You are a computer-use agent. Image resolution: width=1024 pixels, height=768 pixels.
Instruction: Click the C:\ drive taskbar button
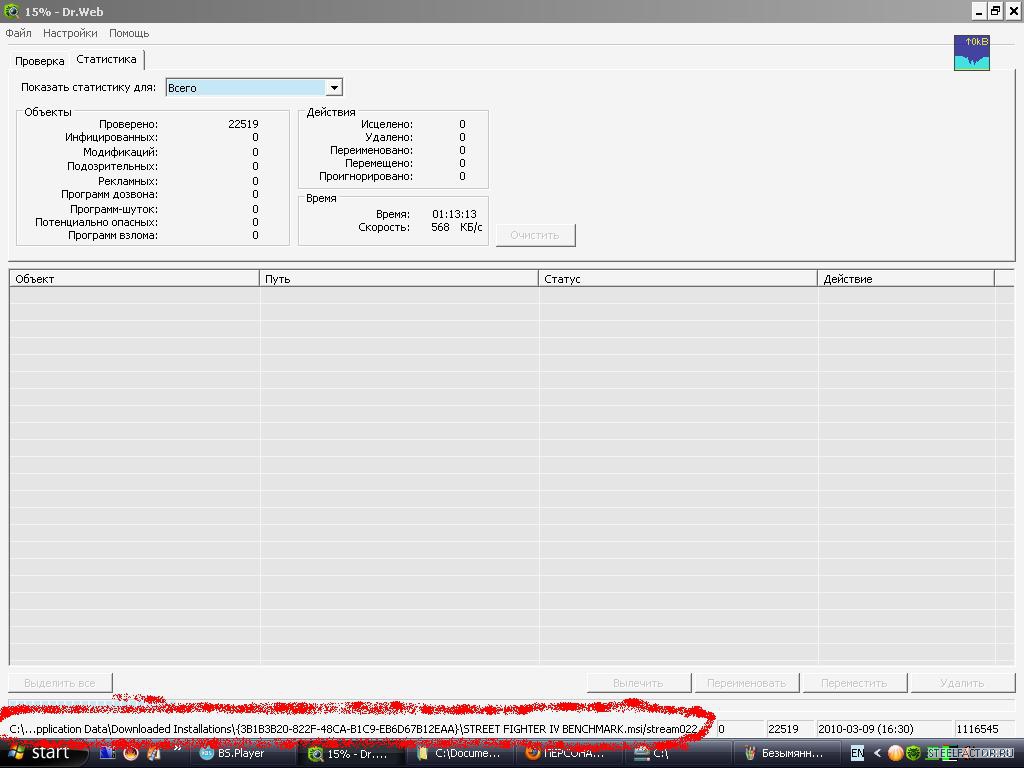pos(671,753)
